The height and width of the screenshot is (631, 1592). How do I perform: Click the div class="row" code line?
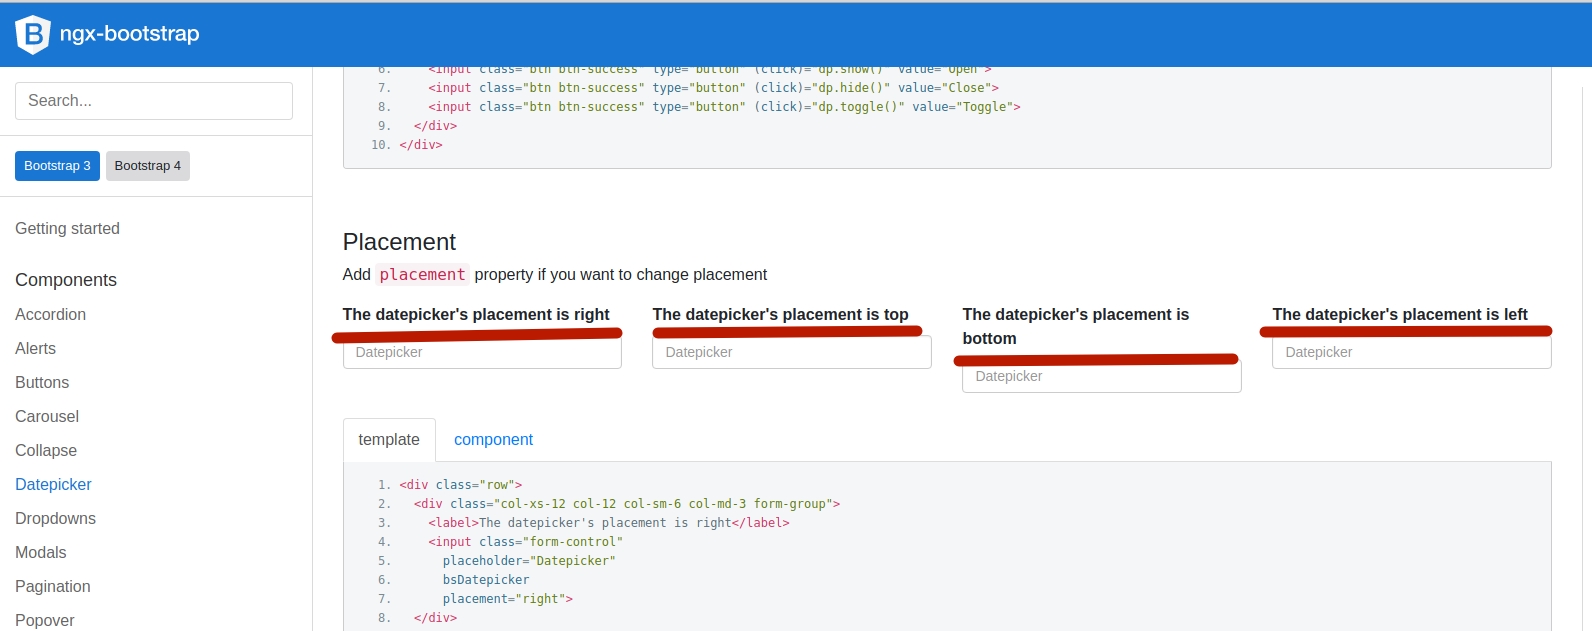[x=461, y=485]
